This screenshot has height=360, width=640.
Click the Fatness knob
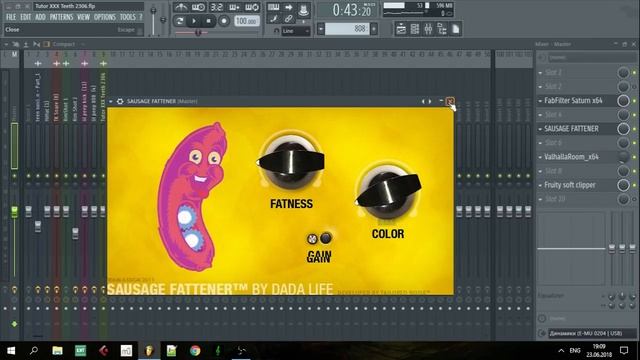[x=291, y=162]
